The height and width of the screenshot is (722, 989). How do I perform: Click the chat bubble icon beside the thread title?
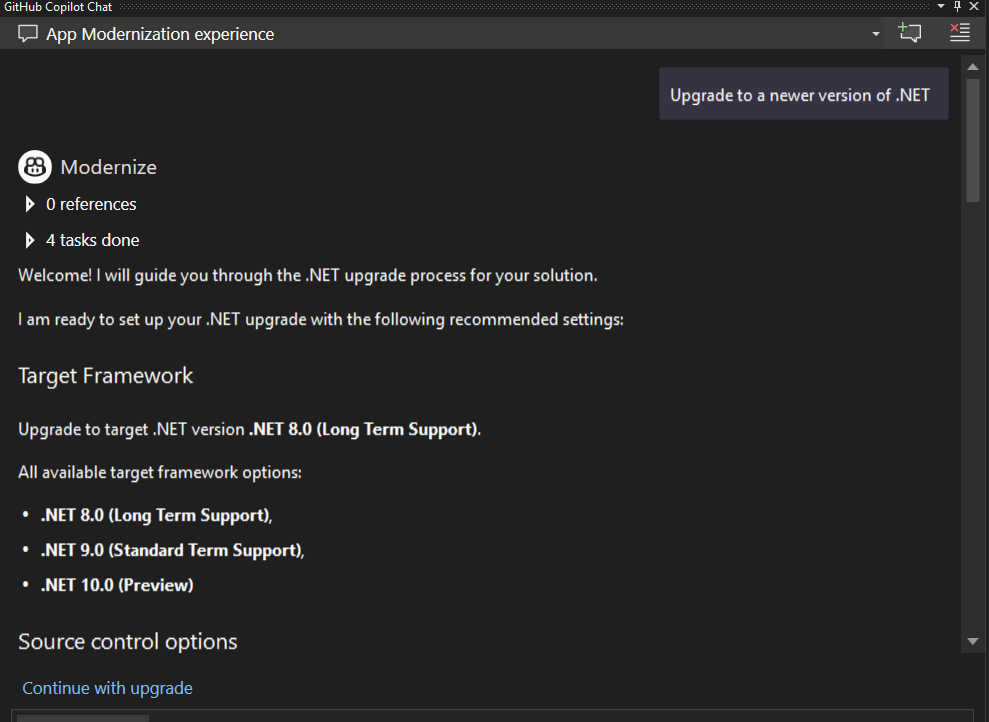tap(28, 34)
